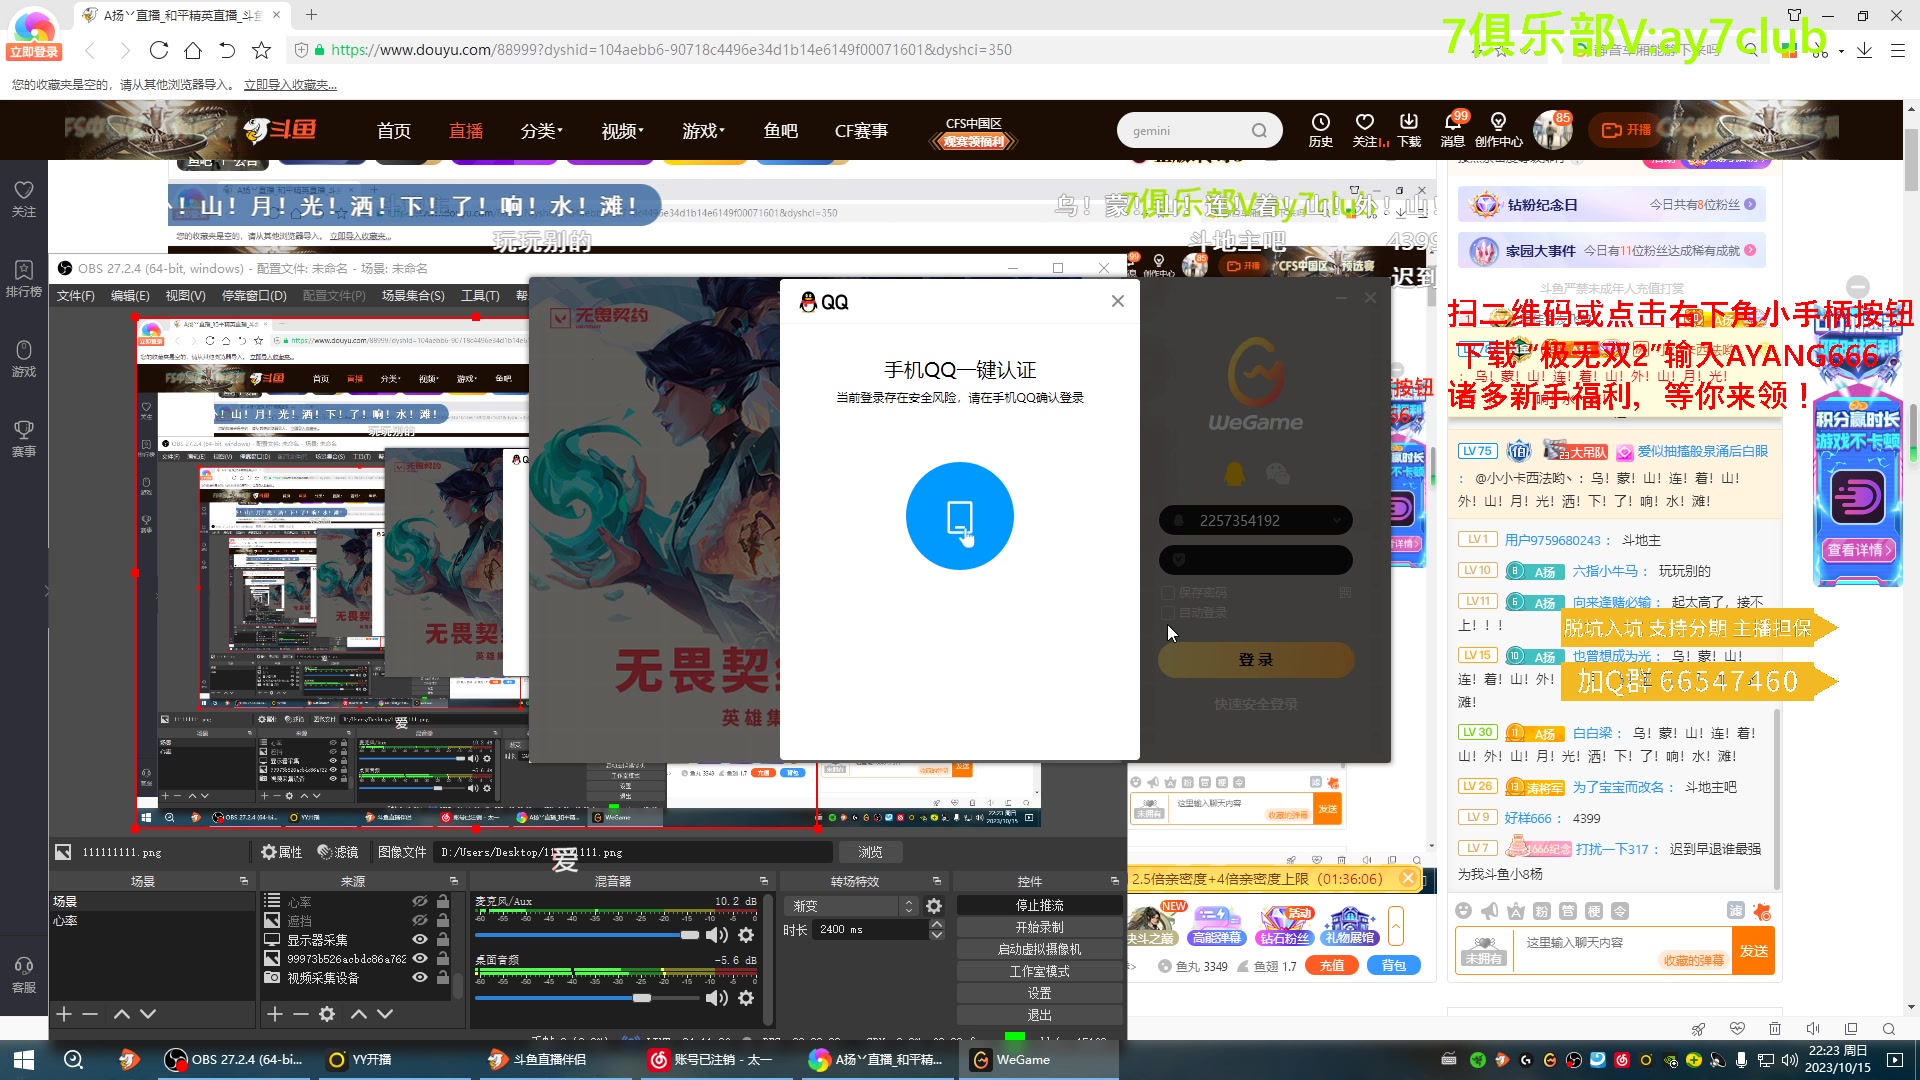Click 停止推流 in OBS controls
The image size is (1920, 1080).
coord(1039,905)
